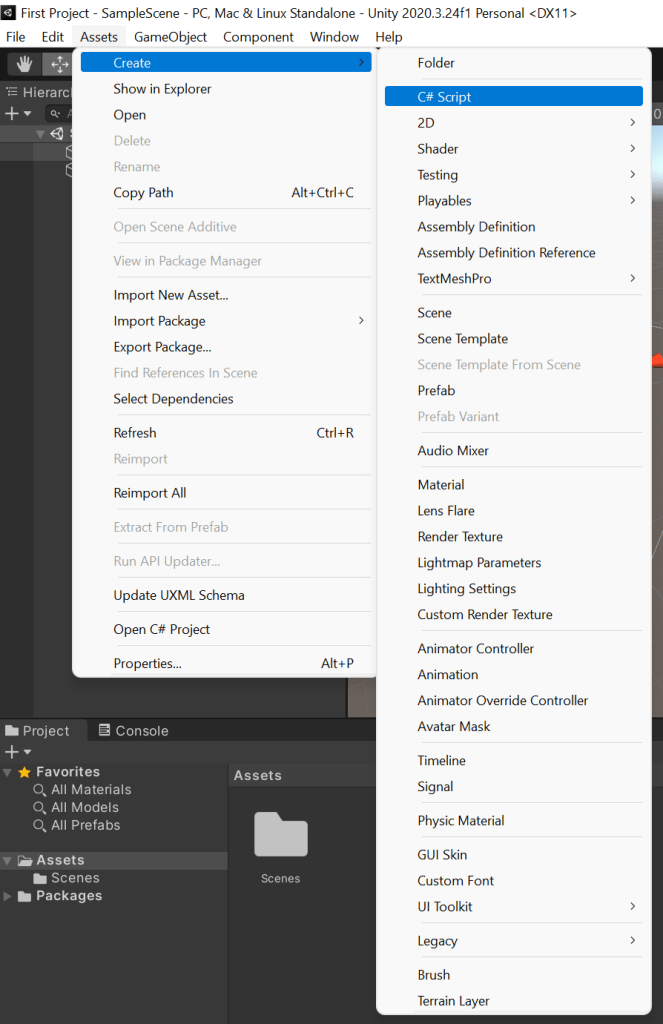The image size is (663, 1024).
Task: Open the Edit menu
Action: [x=52, y=37]
